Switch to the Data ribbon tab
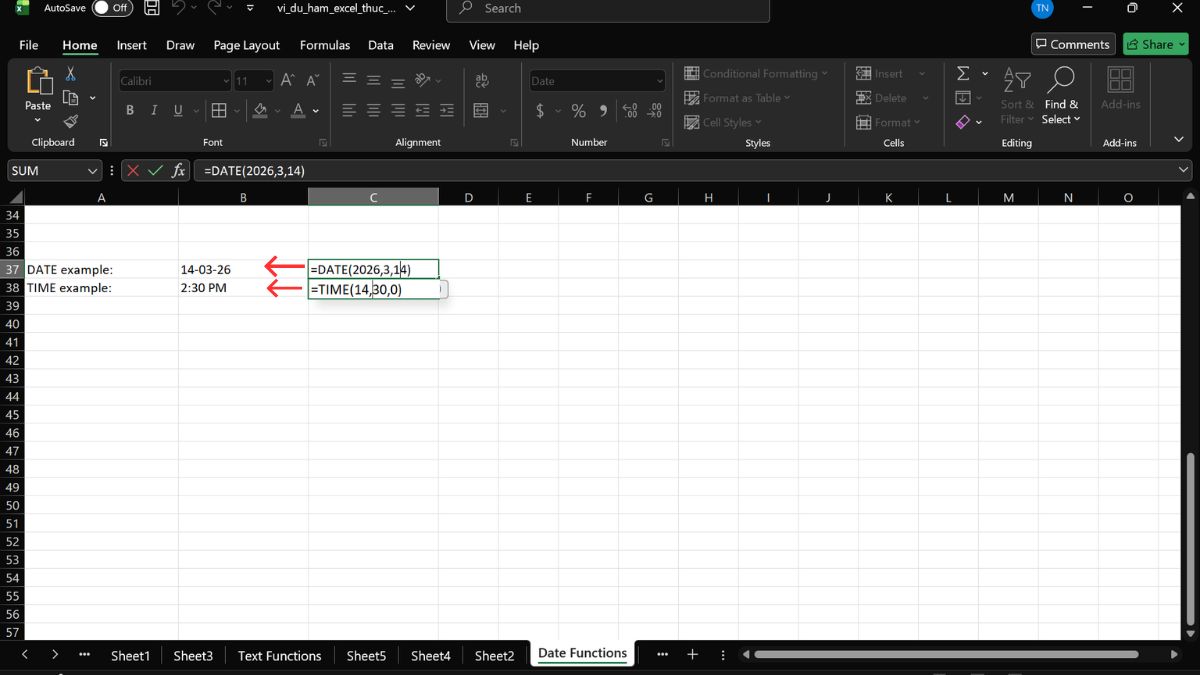 380,45
